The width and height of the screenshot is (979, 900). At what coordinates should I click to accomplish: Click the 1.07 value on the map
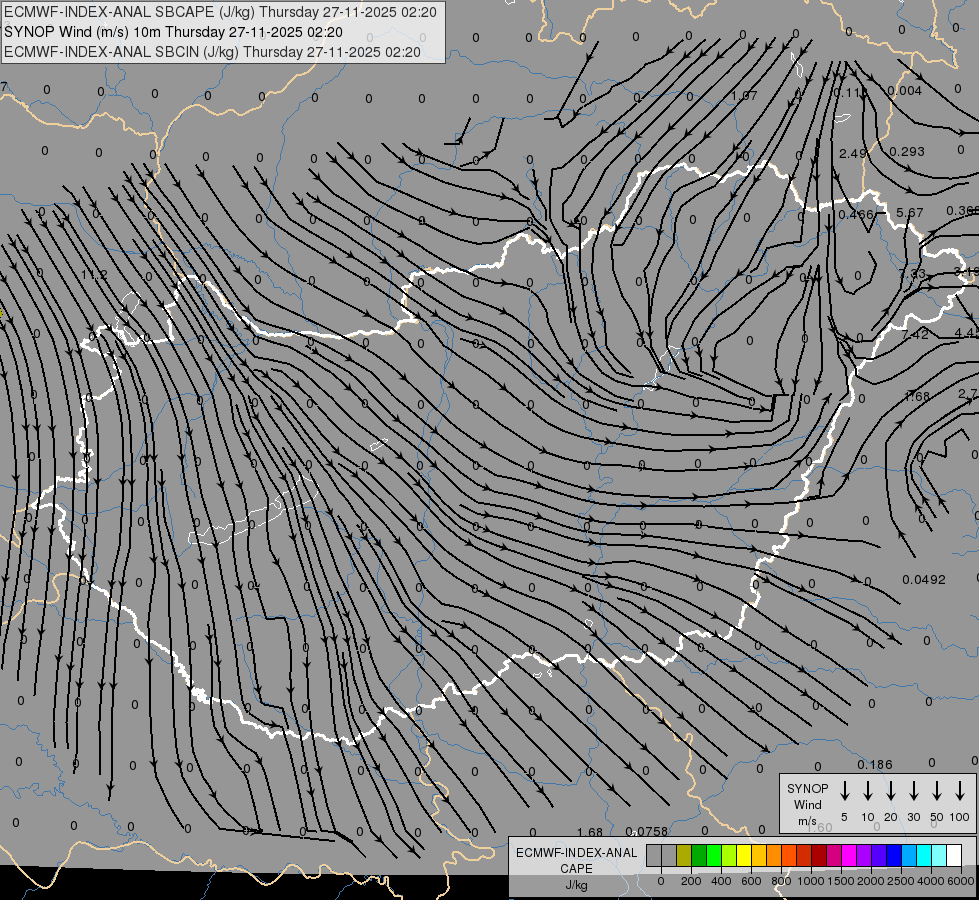[744, 96]
